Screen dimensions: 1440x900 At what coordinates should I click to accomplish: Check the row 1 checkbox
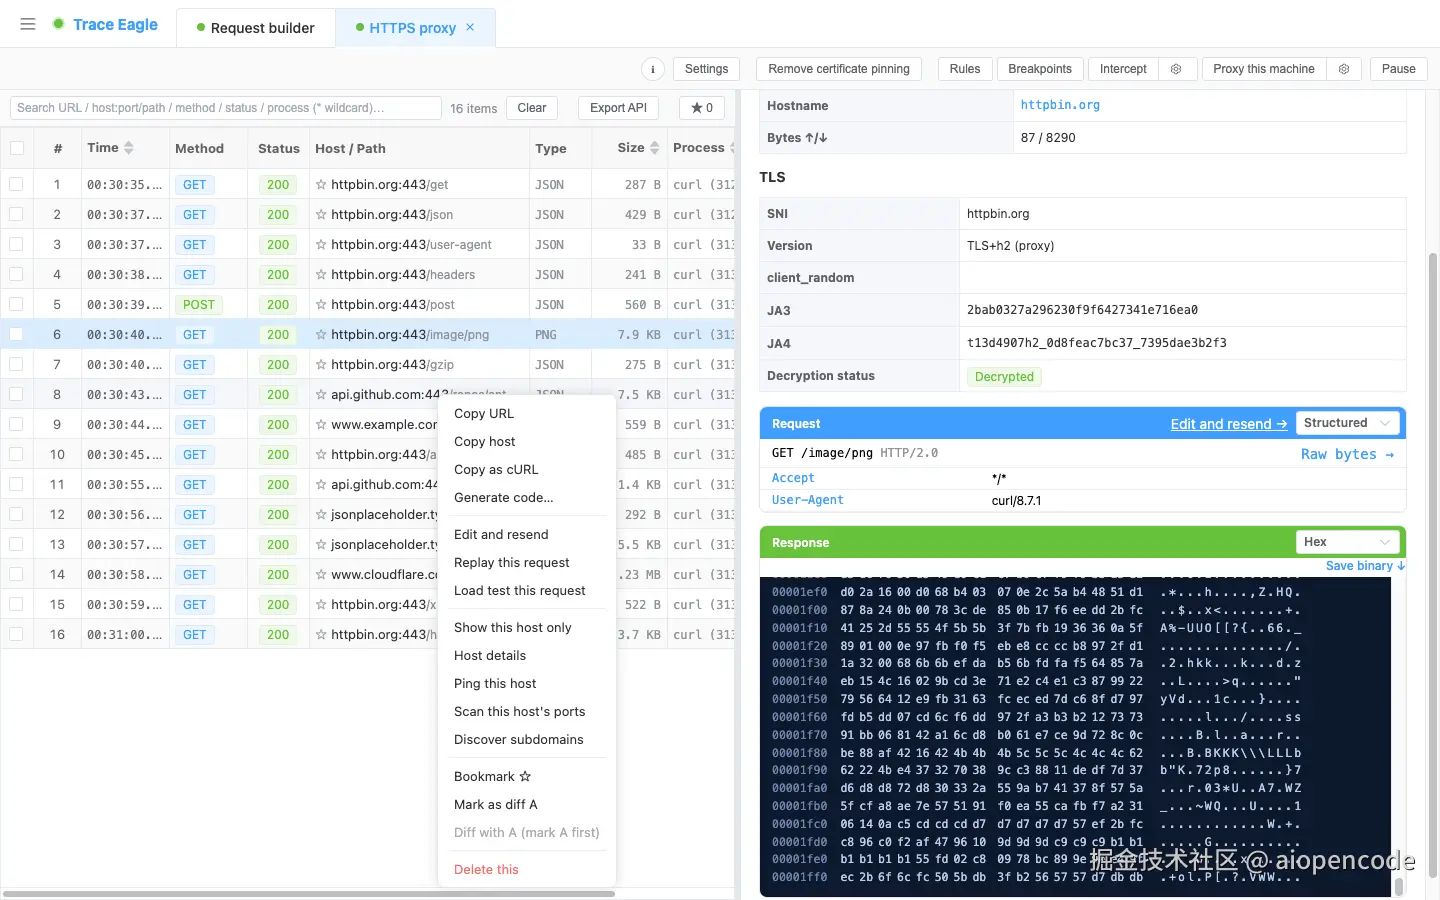[16, 184]
